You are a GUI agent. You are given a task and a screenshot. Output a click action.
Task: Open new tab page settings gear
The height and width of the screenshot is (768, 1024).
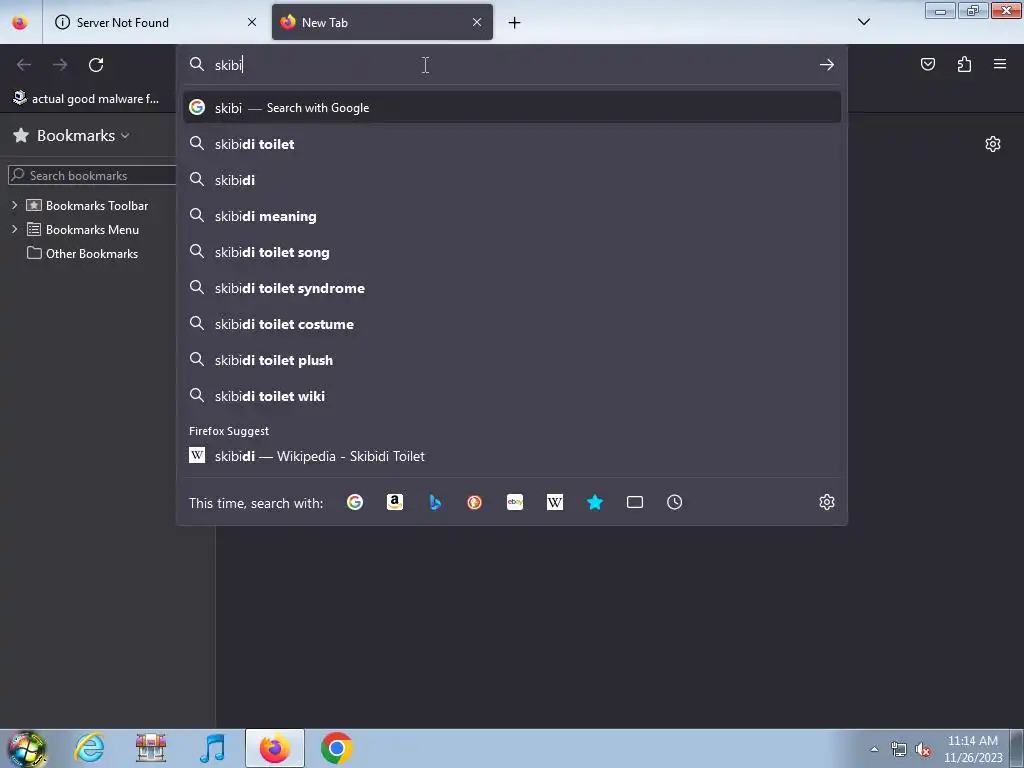(993, 144)
